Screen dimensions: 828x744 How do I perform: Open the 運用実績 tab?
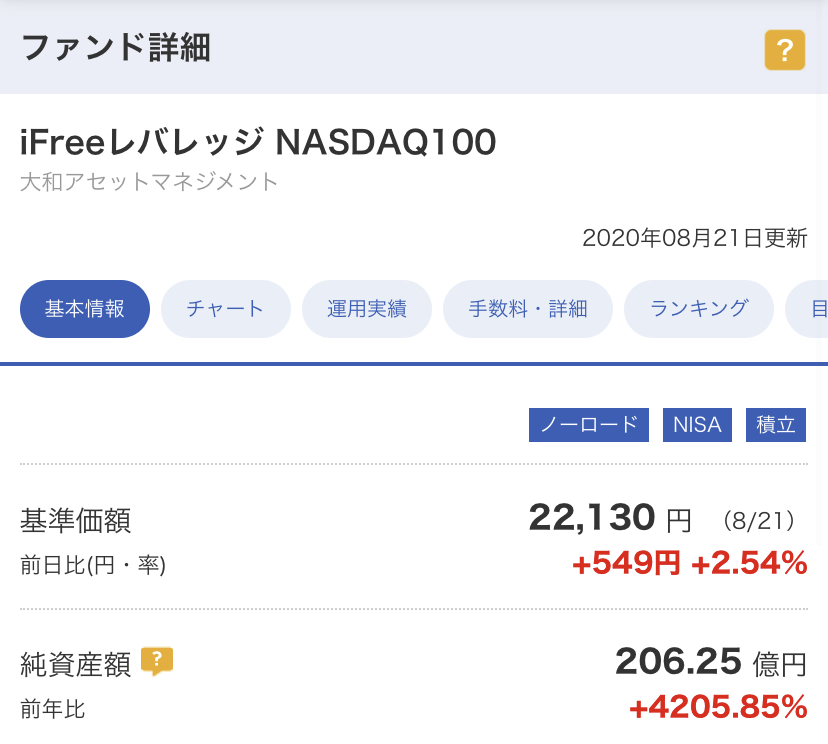(367, 309)
